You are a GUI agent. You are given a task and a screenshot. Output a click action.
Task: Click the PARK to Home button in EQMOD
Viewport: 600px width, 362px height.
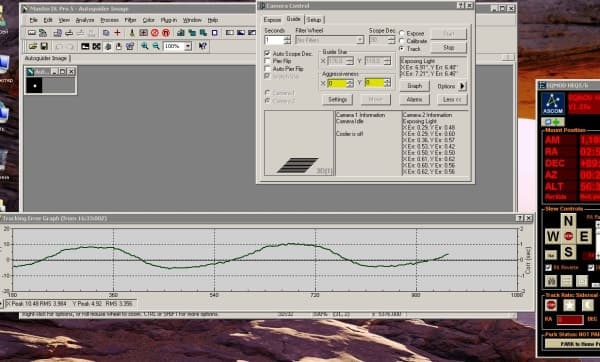pyautogui.click(x=573, y=344)
